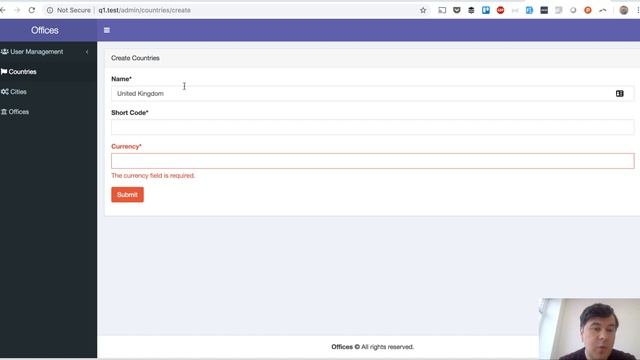The height and width of the screenshot is (360, 640).
Task: Click the Buffer stack extension icon
Action: coord(471,10)
